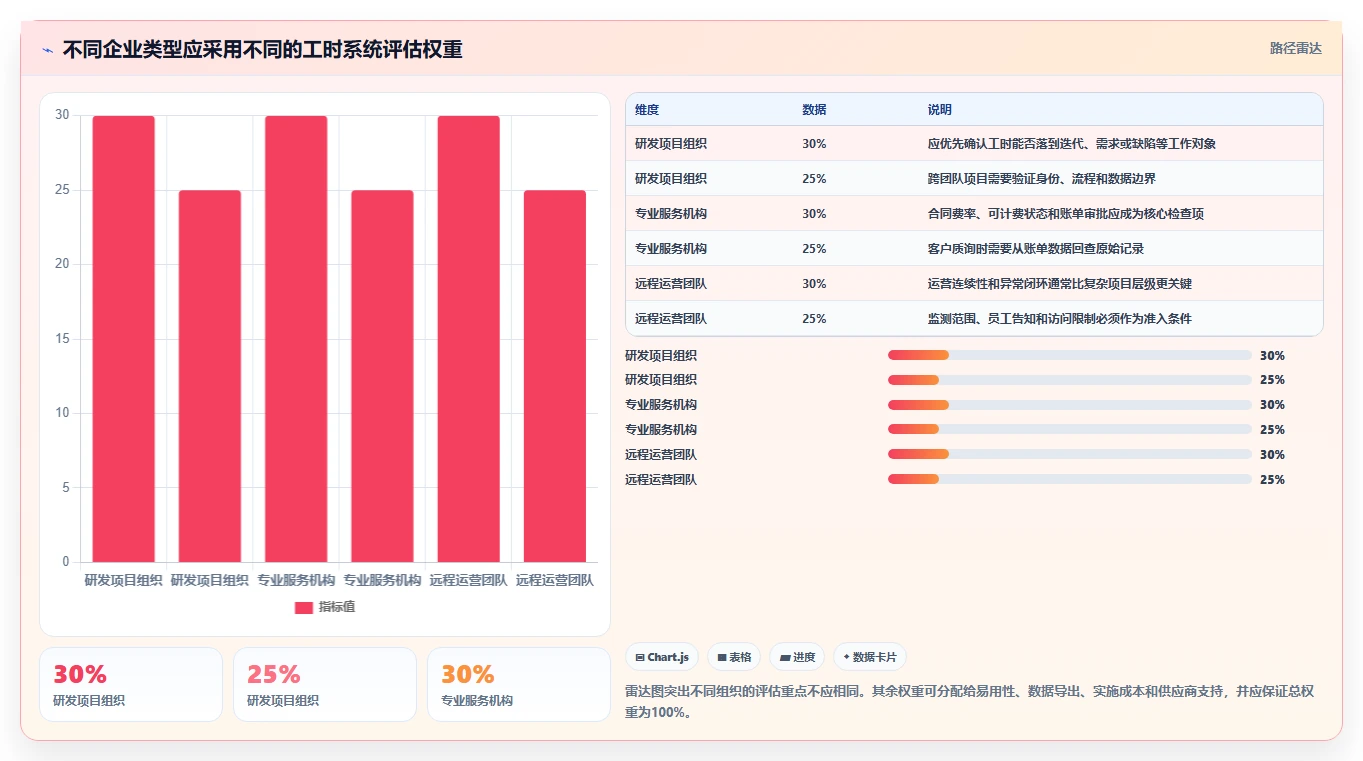Click the 研发项目组织 chart bar reaching 30
The height and width of the screenshot is (761, 1363).
pos(124,339)
